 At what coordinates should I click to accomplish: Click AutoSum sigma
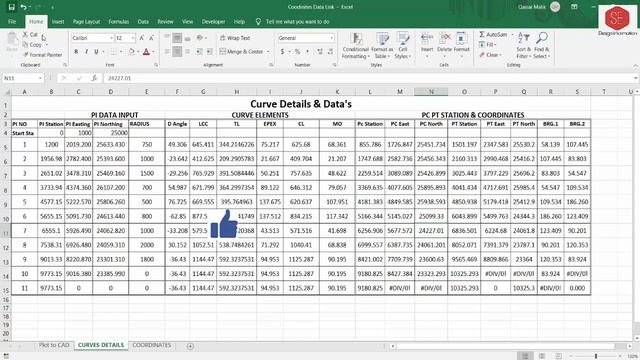coord(493,35)
